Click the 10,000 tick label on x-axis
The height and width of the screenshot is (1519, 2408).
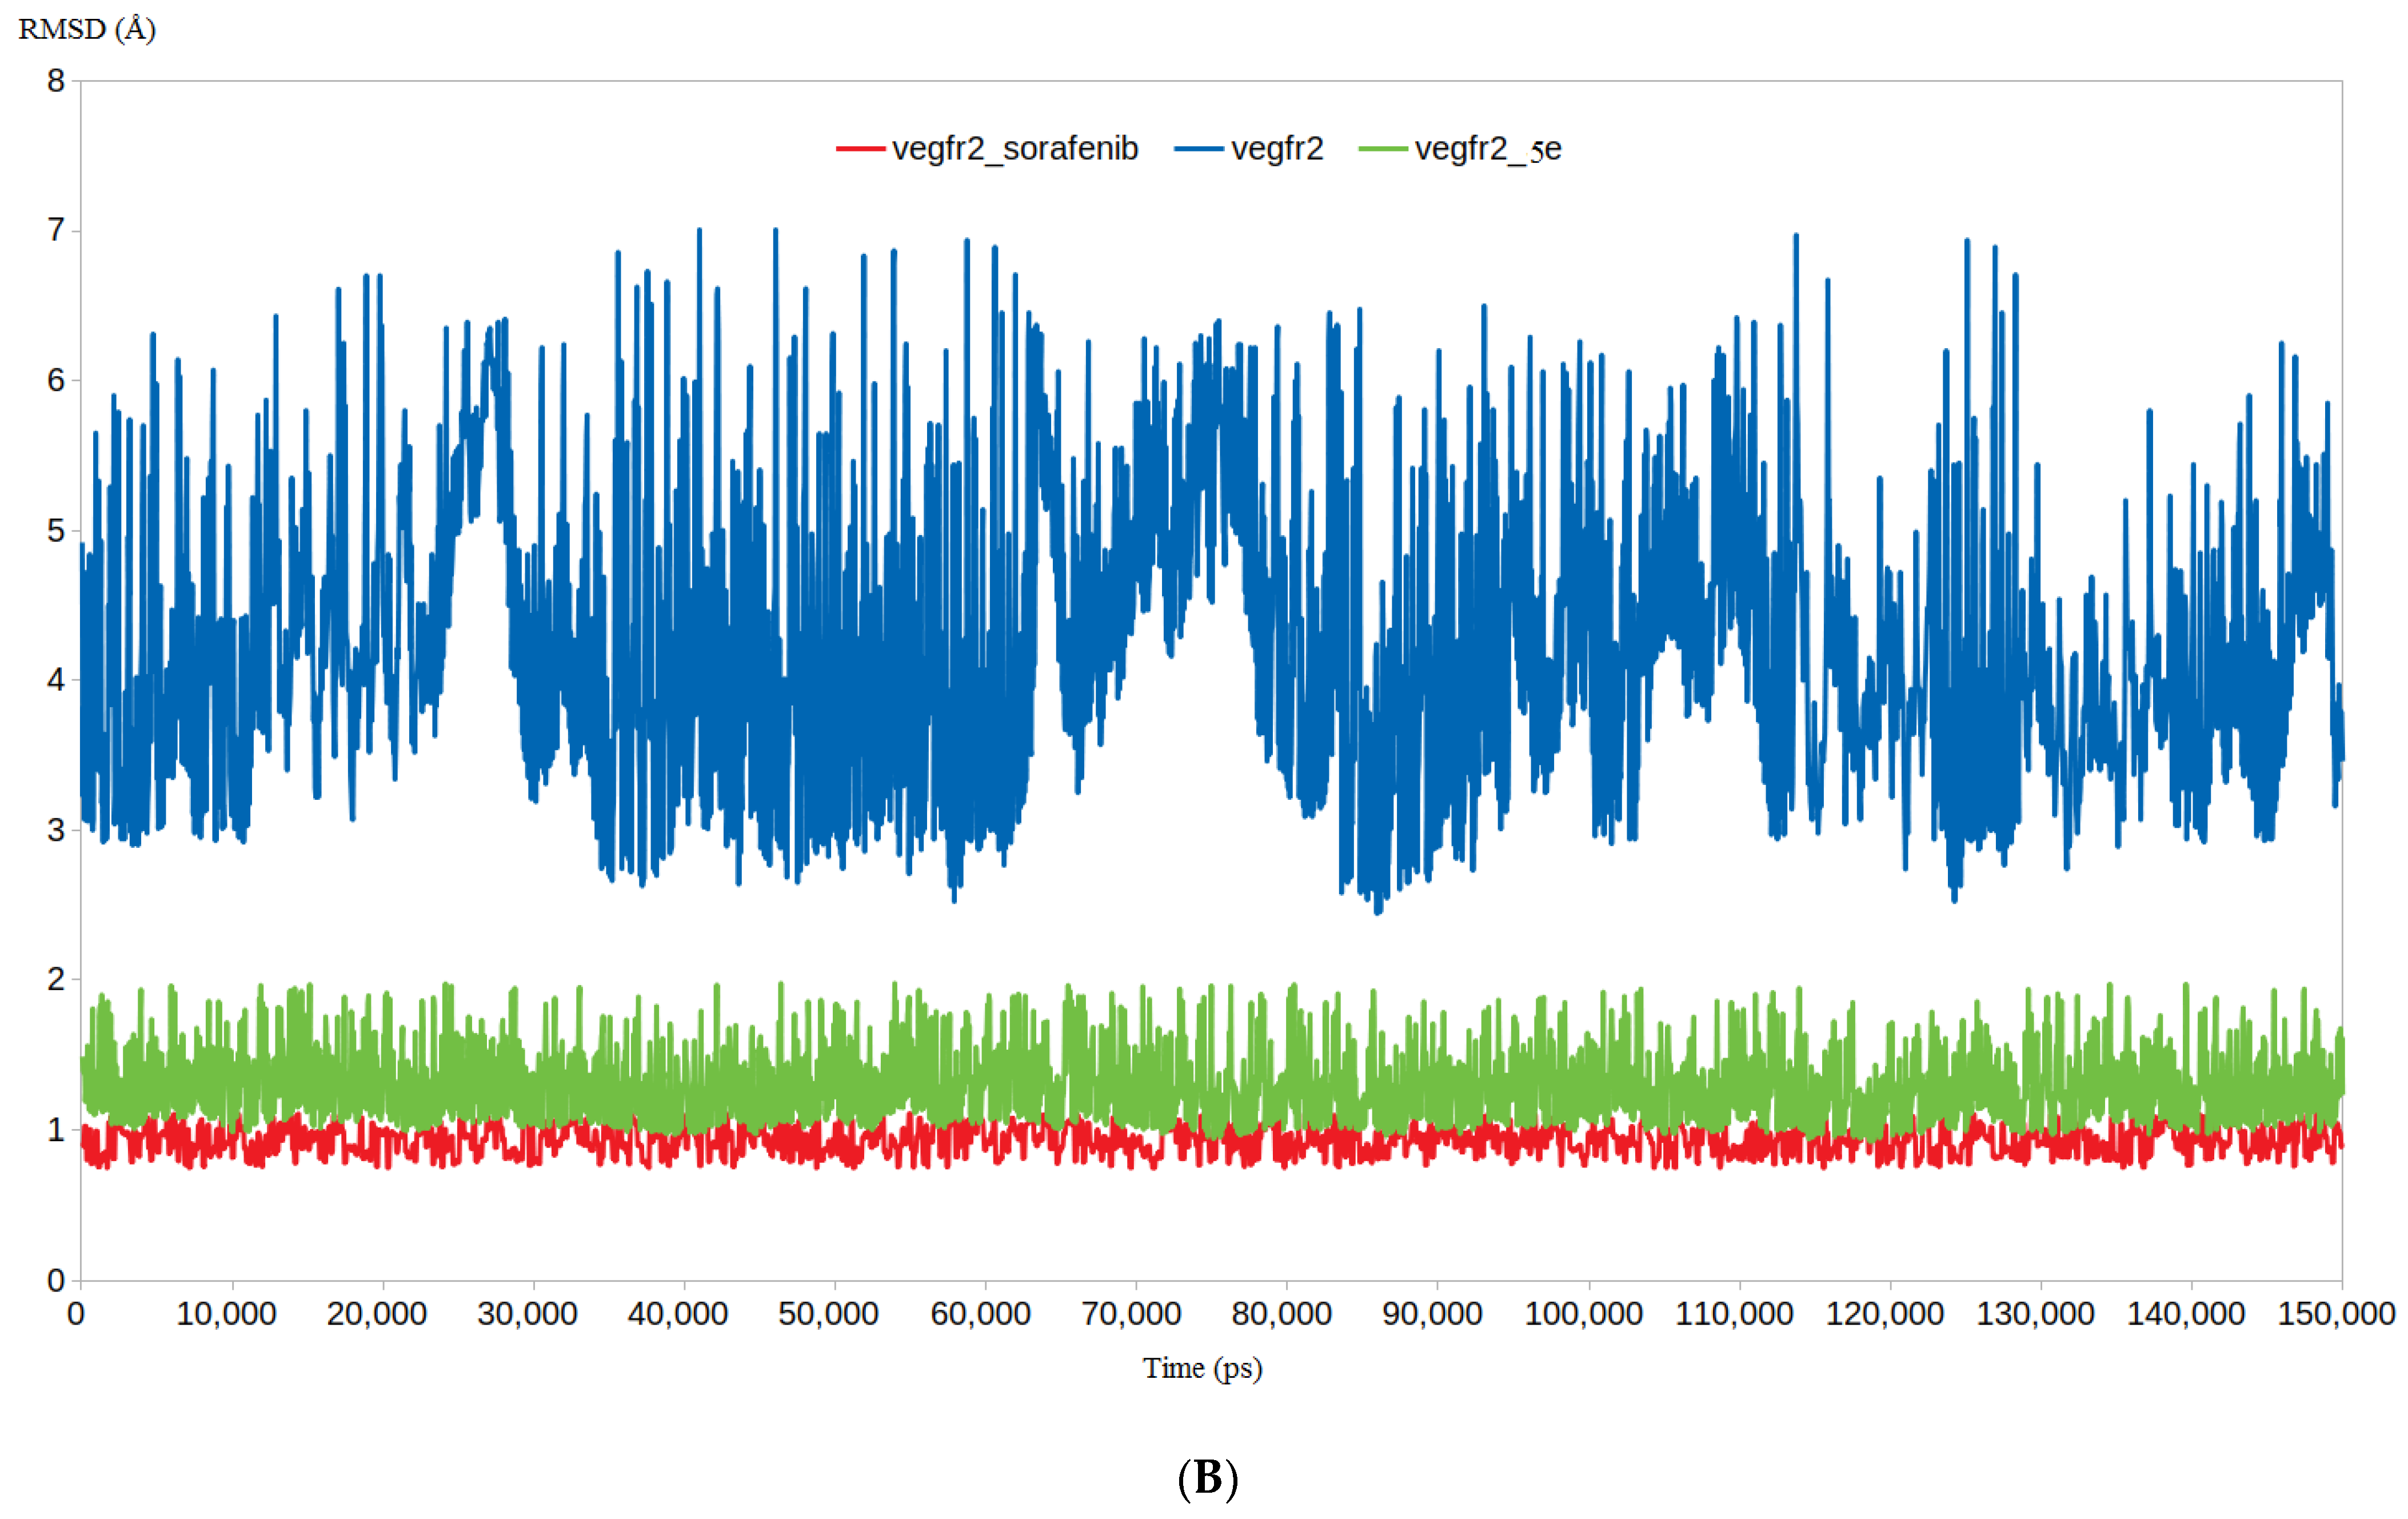coord(226,1314)
